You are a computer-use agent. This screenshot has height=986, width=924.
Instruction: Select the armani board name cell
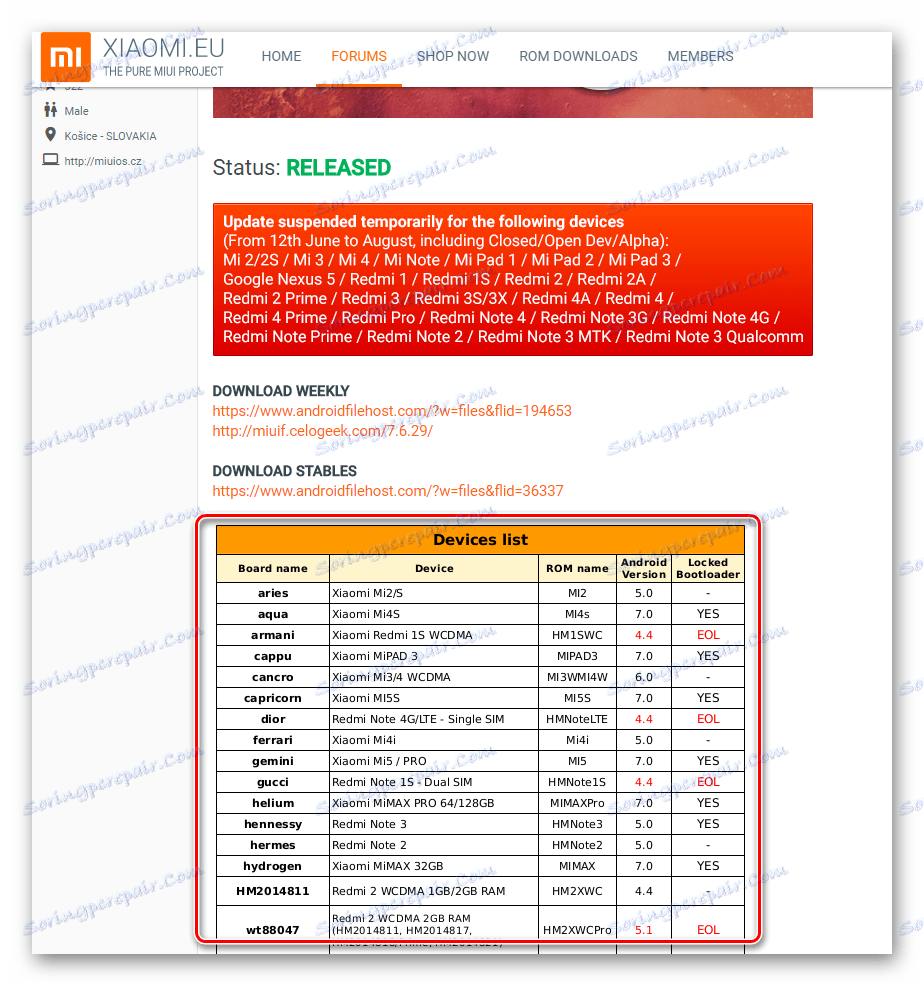point(272,635)
